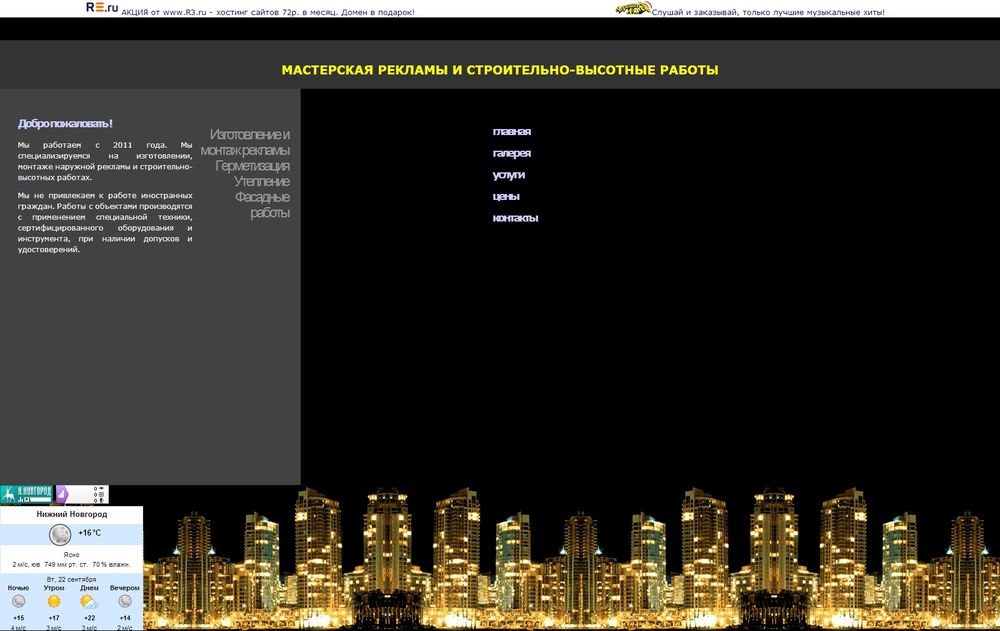Screen dimensions: 1000x631
Task: Open the галерея menu link
Action: [511, 153]
